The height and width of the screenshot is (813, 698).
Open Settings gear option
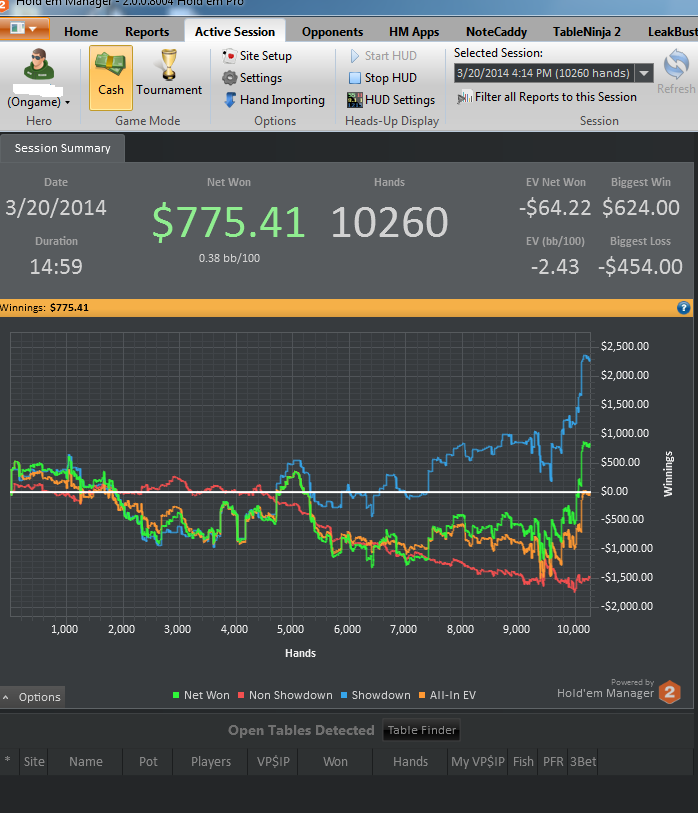click(253, 78)
